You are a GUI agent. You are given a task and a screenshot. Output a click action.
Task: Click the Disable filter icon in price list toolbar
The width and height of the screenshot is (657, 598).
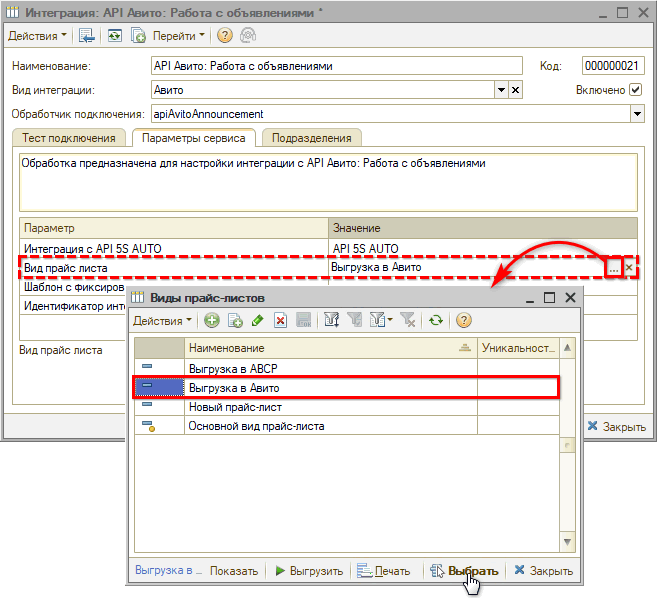tap(408, 321)
